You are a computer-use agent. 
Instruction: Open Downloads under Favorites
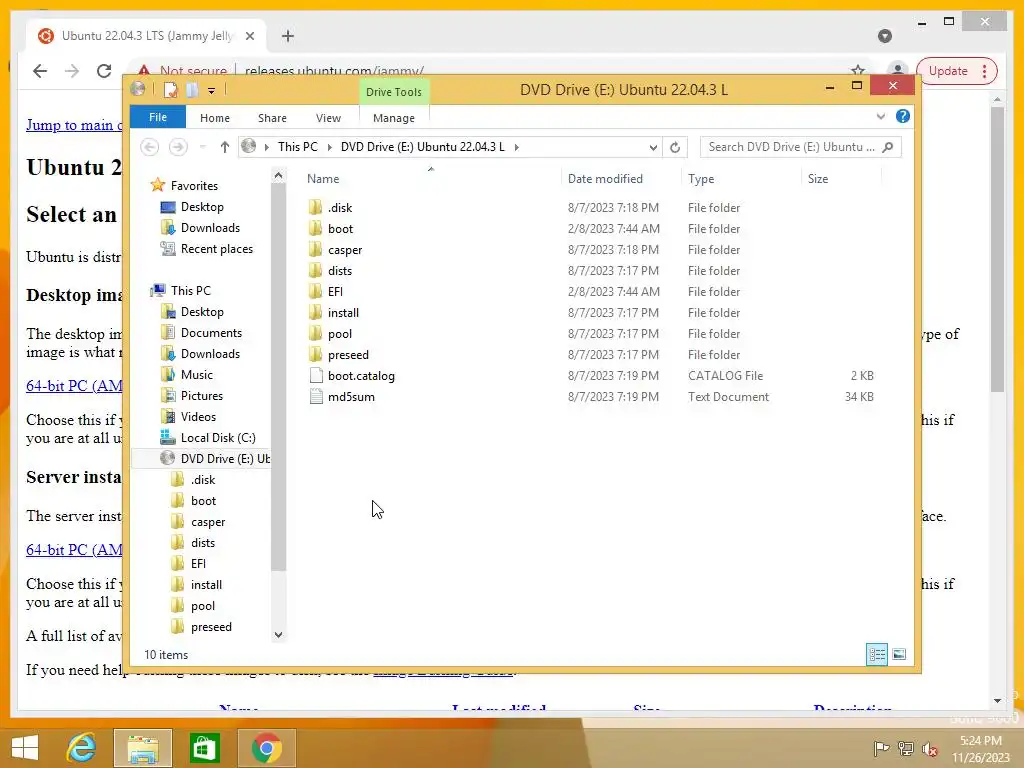pyautogui.click(x=210, y=228)
